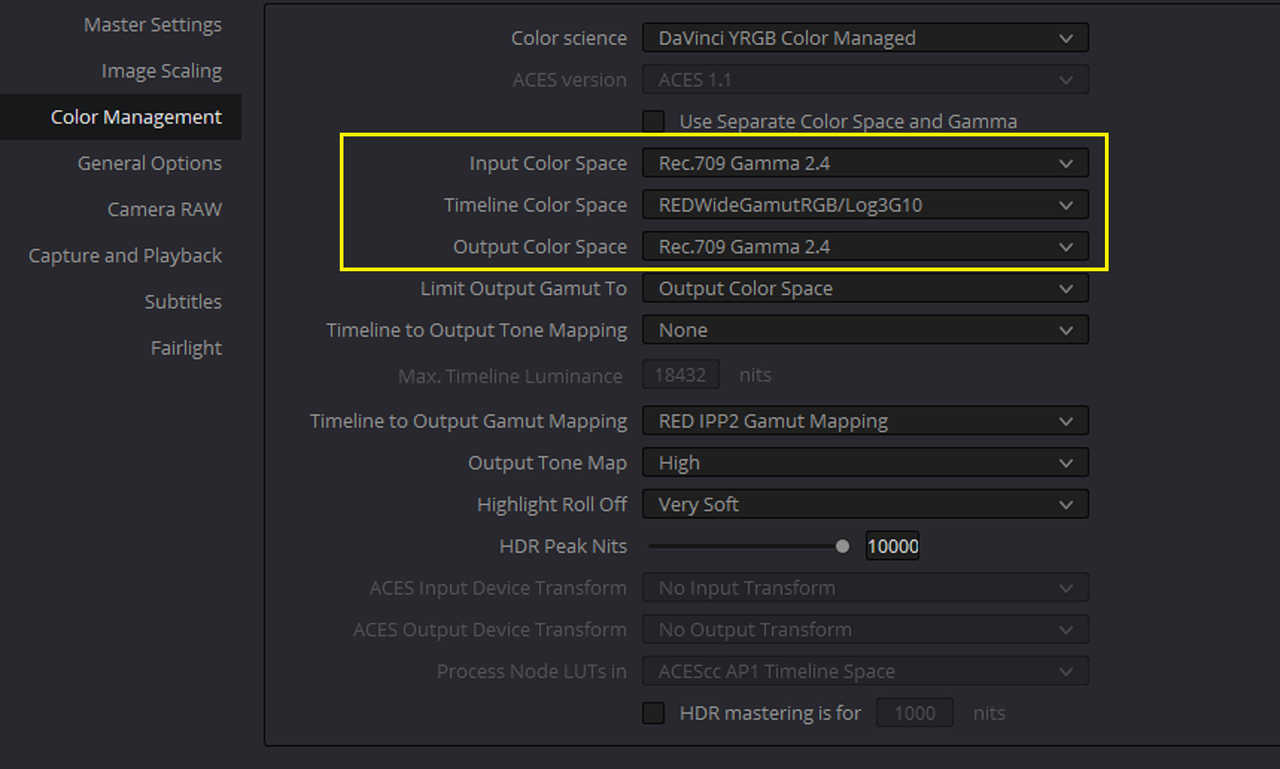Viewport: 1280px width, 769px height.
Task: Open Image Scaling section
Action: click(161, 71)
